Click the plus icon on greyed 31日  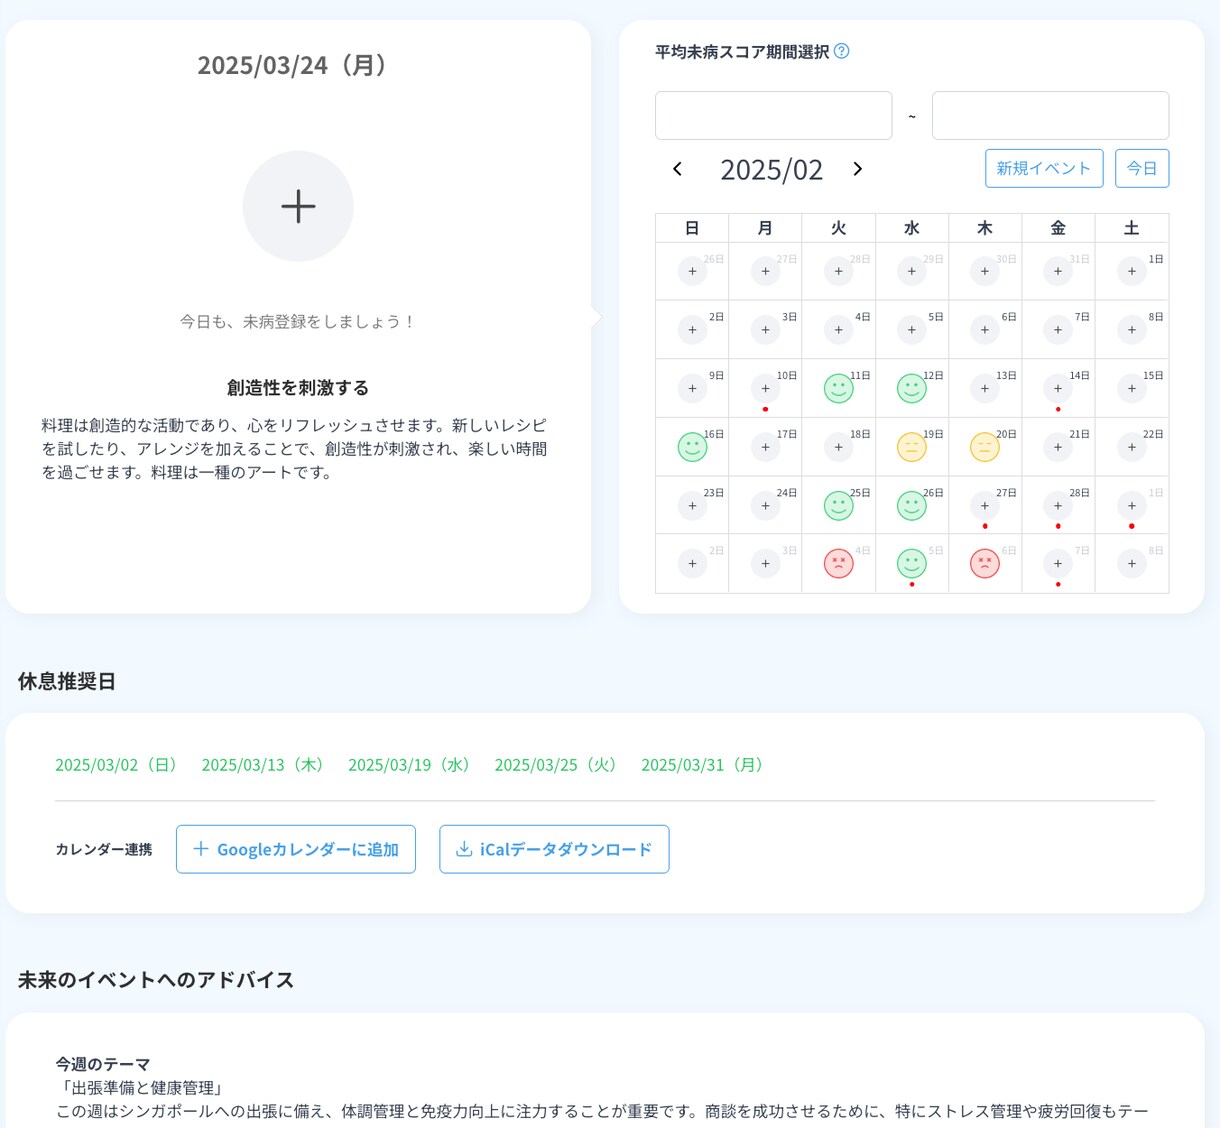click(1058, 271)
